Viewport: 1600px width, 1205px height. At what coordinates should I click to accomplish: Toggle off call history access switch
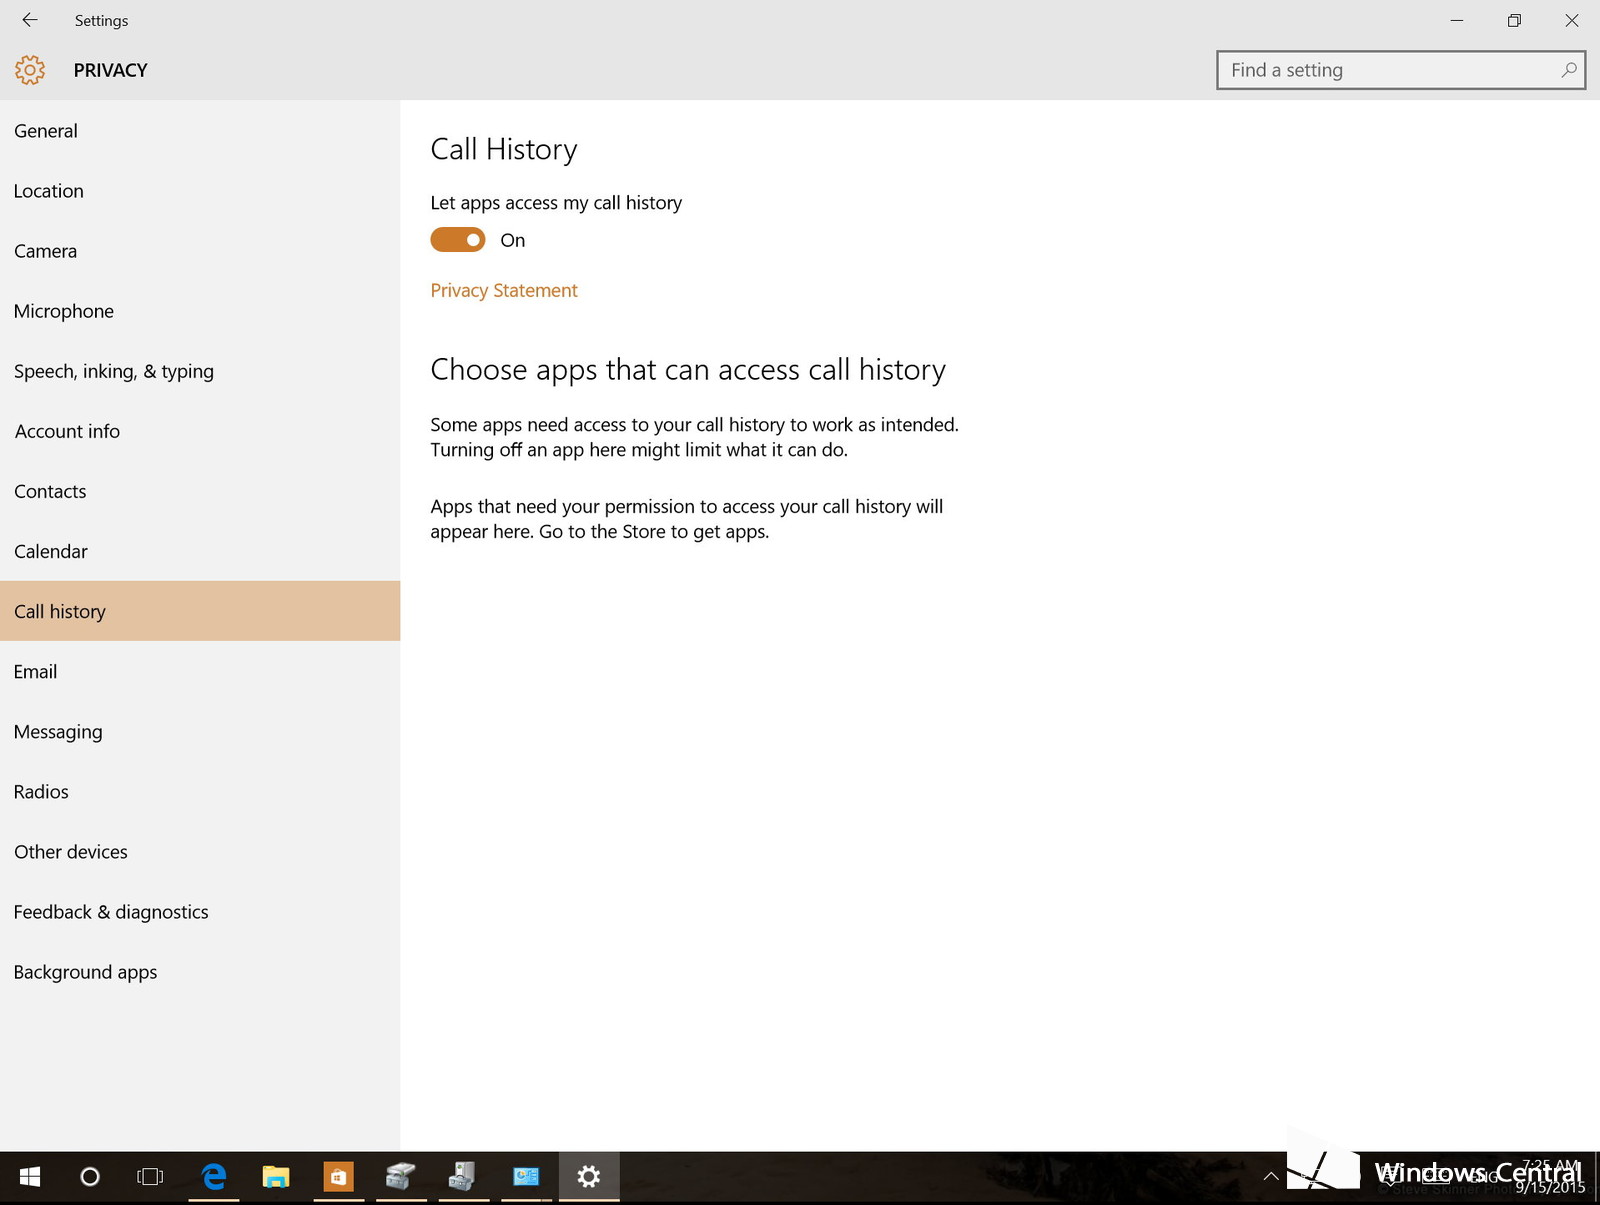point(458,240)
